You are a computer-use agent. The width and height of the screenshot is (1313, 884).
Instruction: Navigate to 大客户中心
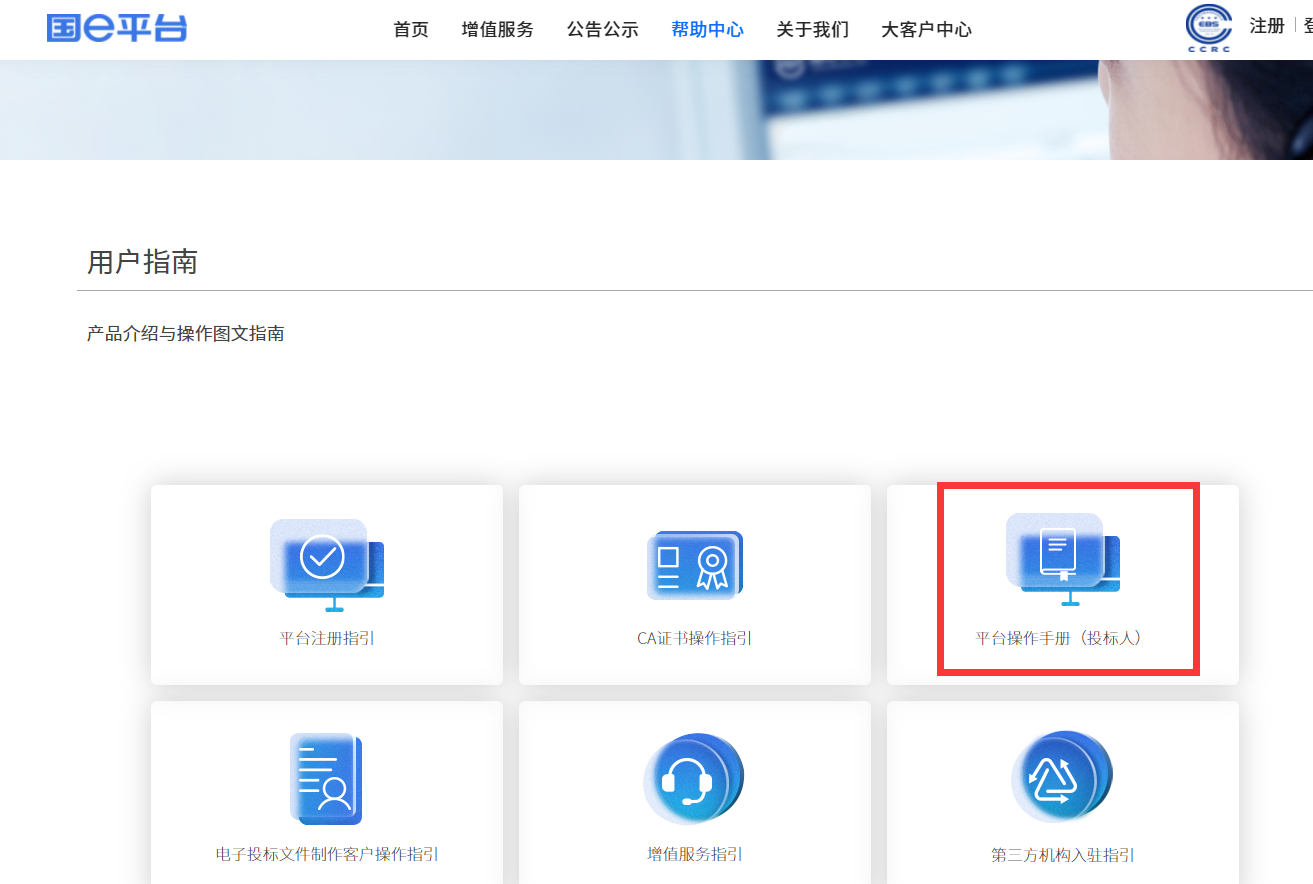926,30
